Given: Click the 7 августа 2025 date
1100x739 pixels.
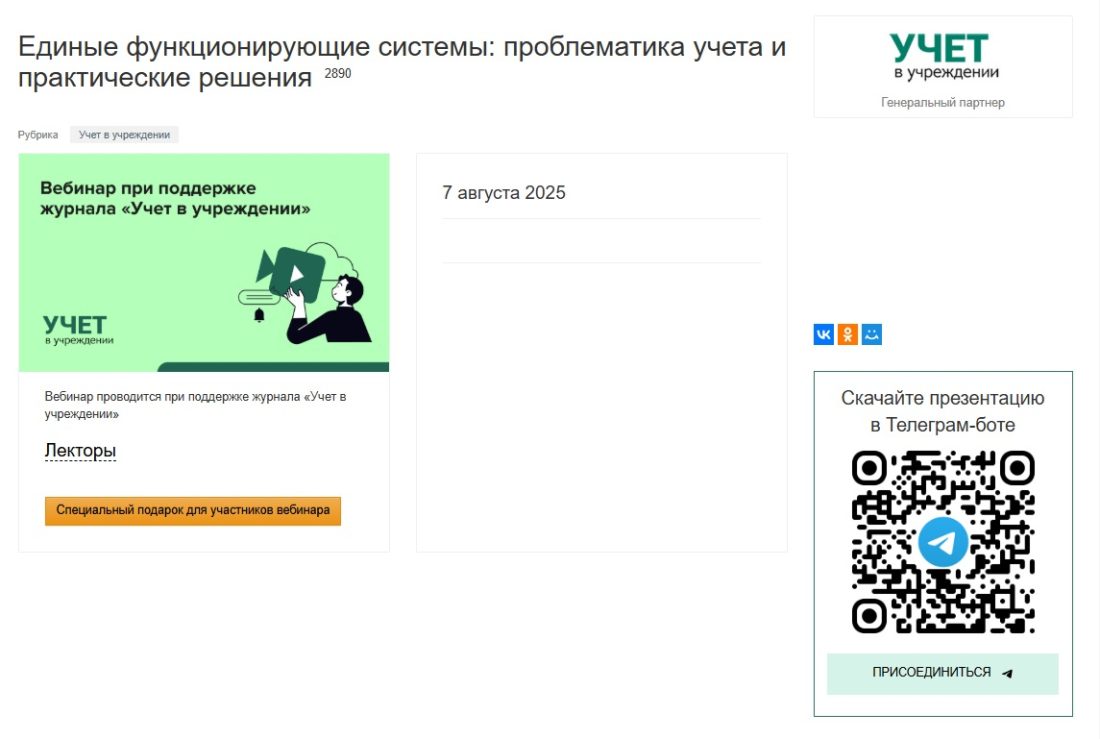Looking at the screenshot, I should (x=504, y=193).
